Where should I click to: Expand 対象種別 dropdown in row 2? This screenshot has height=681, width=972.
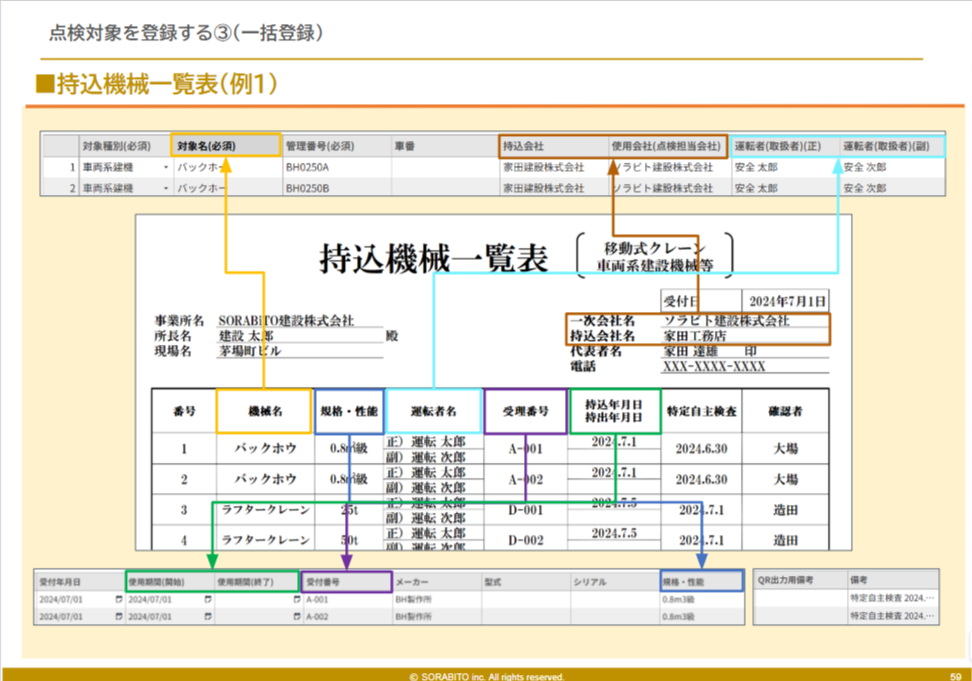click(x=165, y=187)
